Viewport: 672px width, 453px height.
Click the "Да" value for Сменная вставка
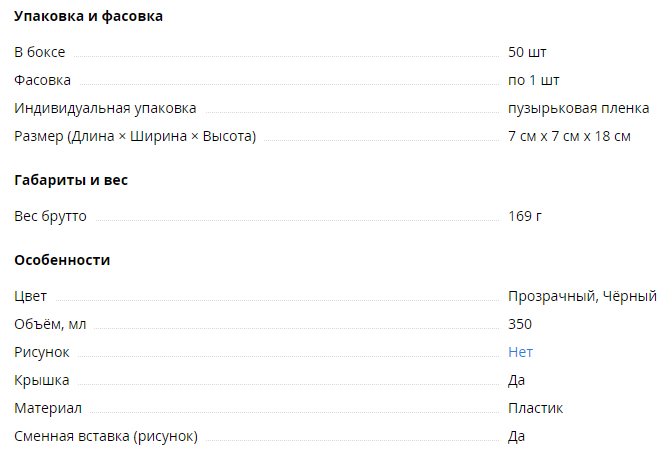click(516, 436)
